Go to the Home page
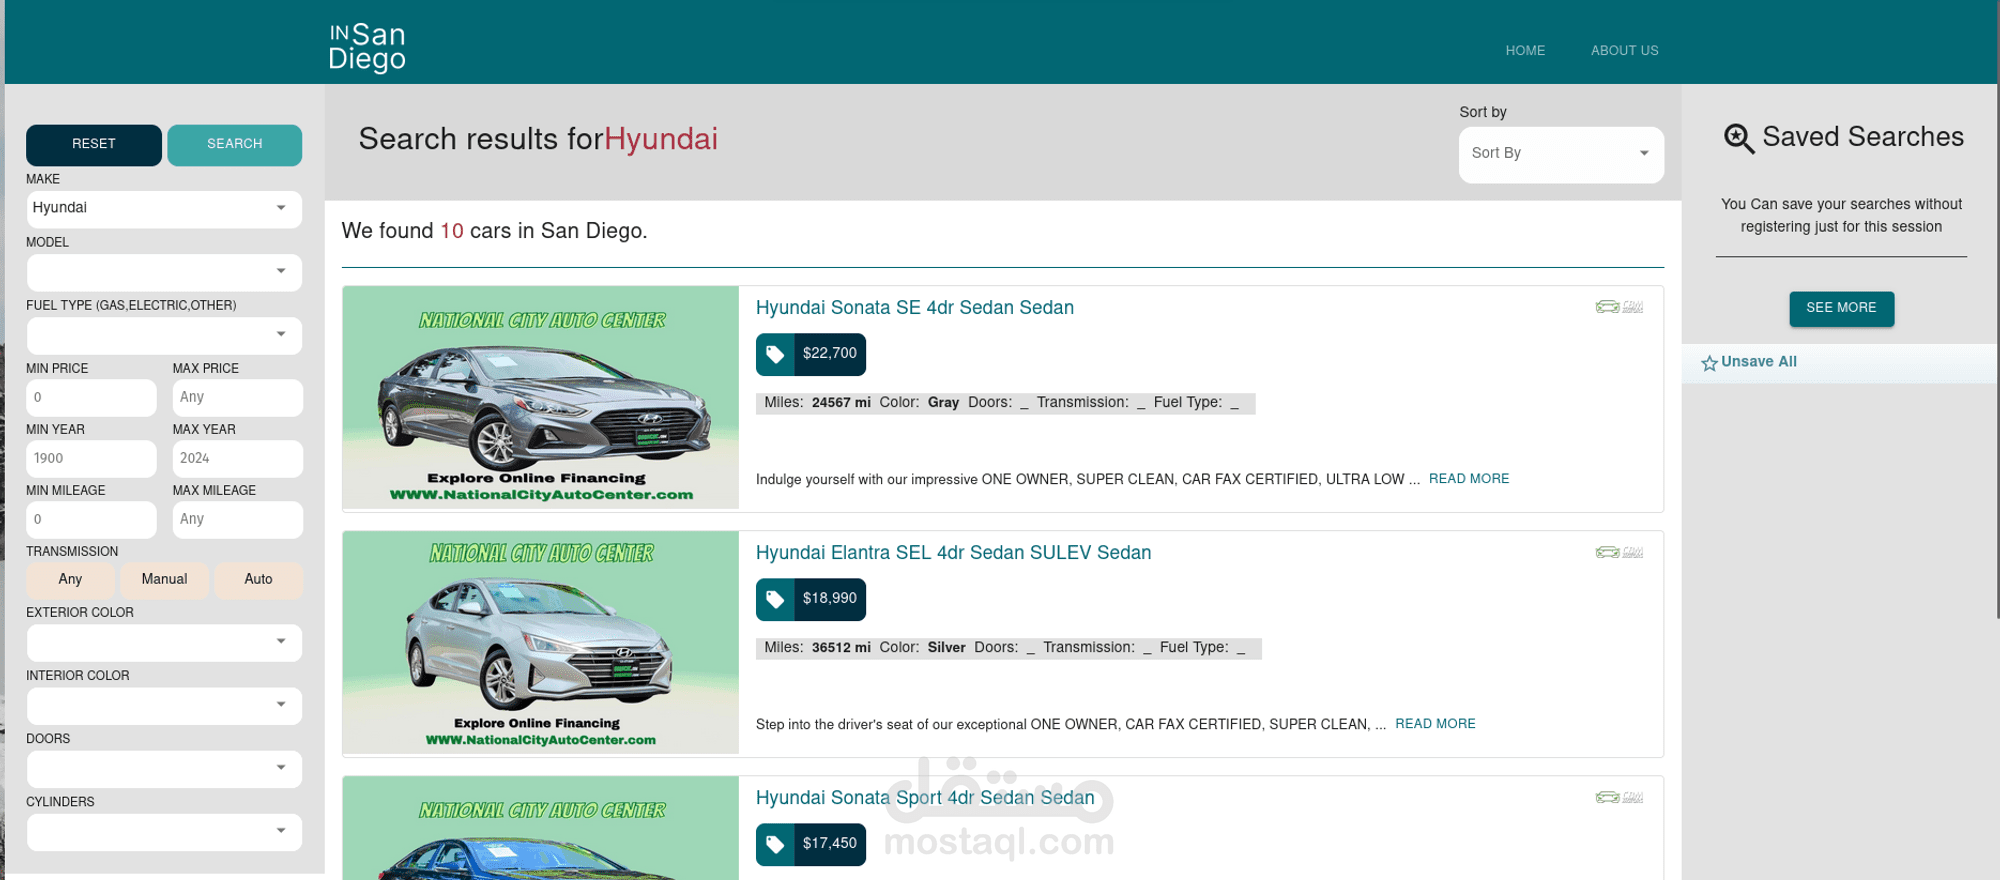Image resolution: width=2000 pixels, height=880 pixels. tap(1525, 51)
